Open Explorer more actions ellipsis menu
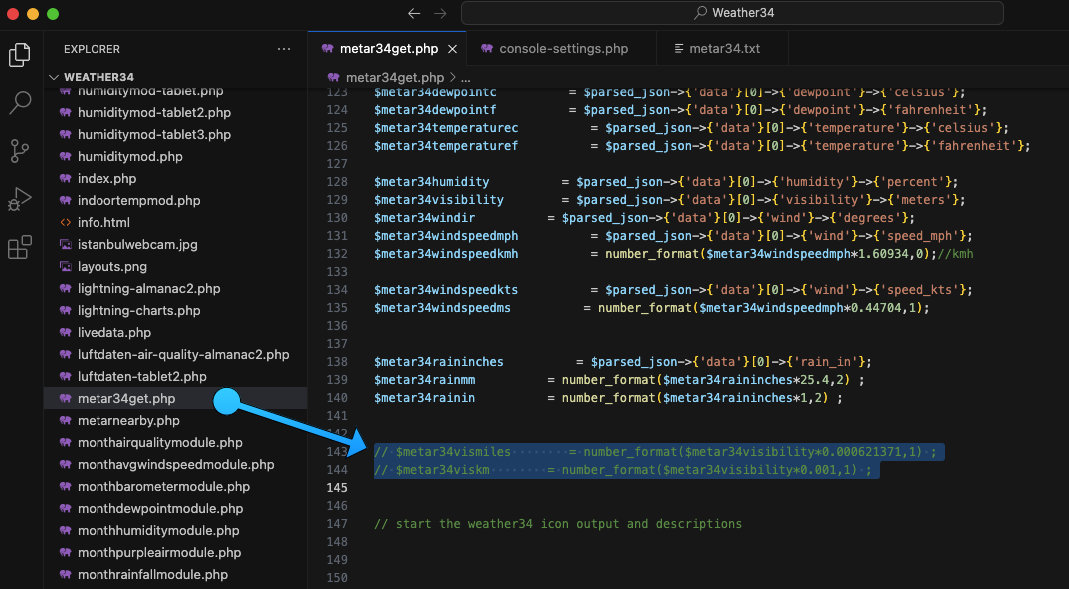Image resolution: width=1069 pixels, height=589 pixels. click(284, 49)
